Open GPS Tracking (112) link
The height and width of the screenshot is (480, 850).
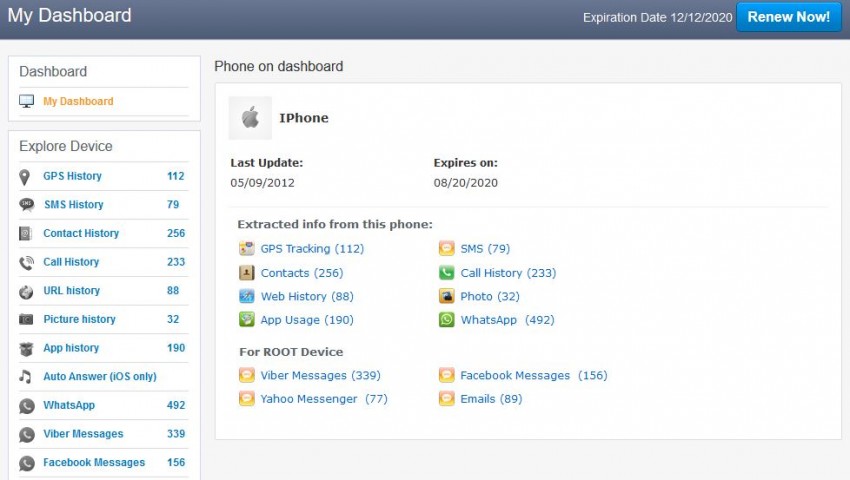tap(312, 249)
